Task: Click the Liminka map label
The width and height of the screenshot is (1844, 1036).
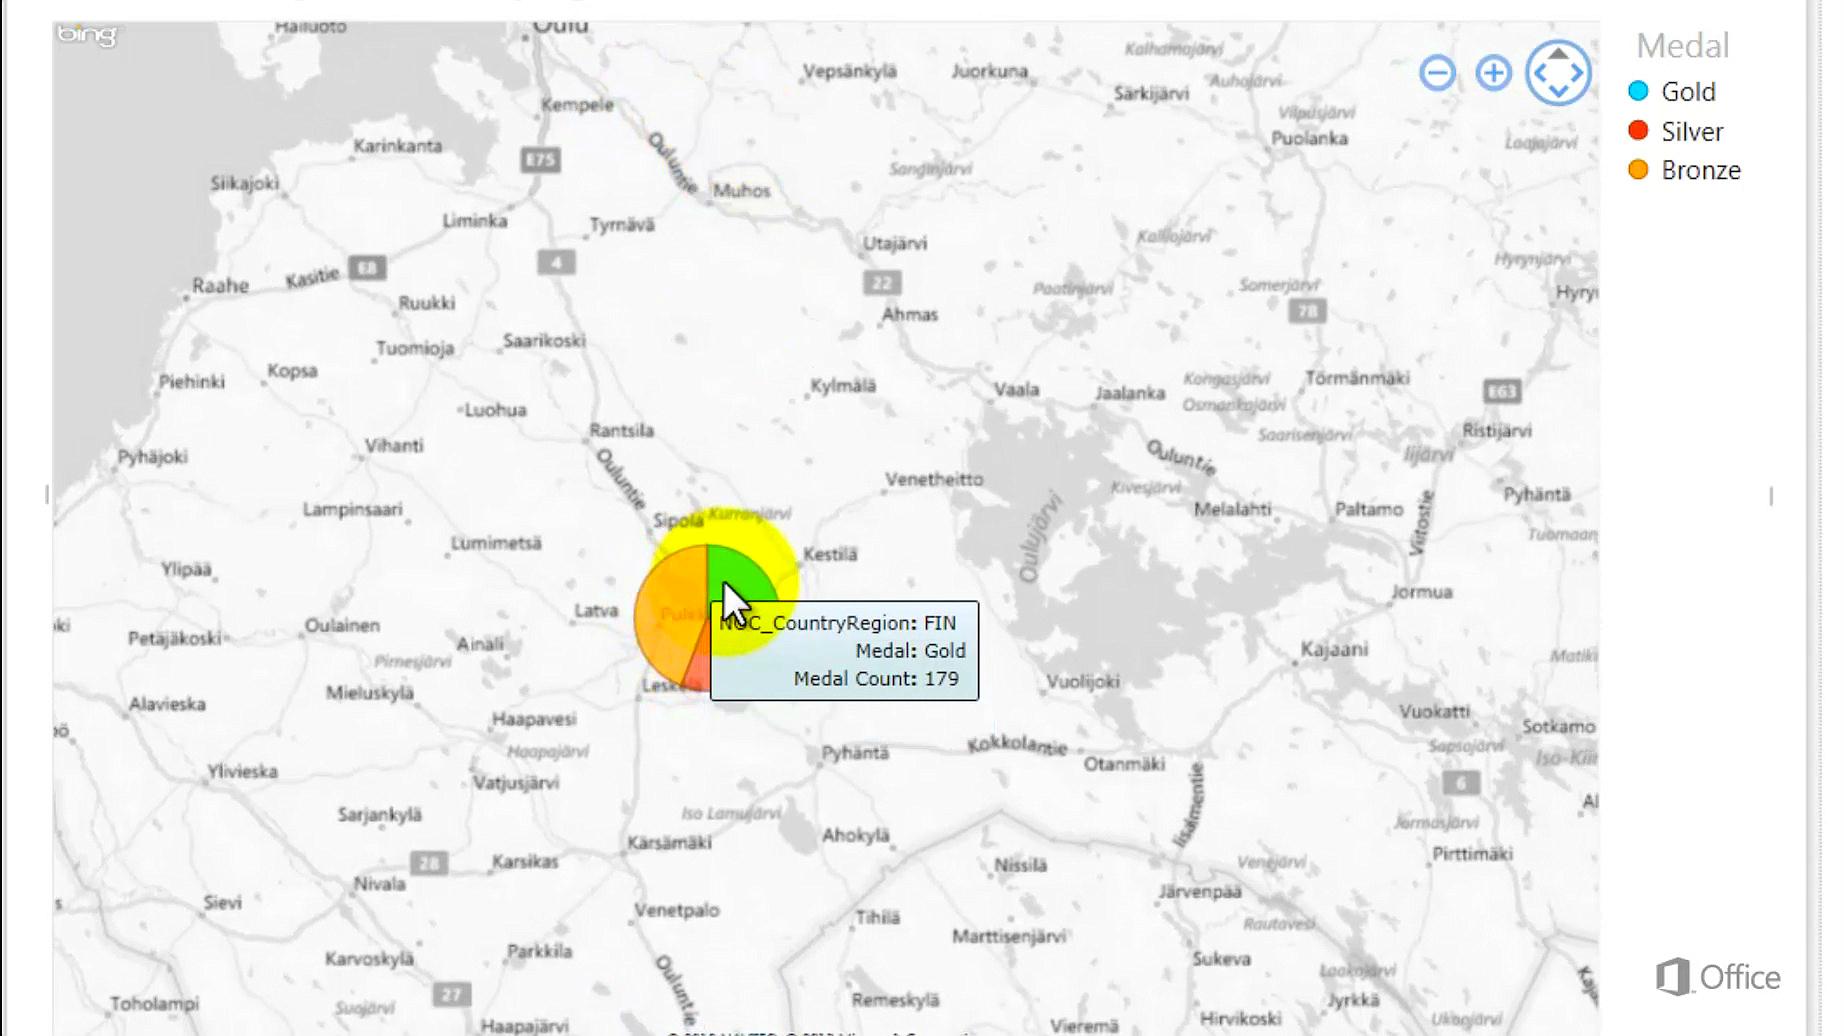Action: tap(475, 220)
